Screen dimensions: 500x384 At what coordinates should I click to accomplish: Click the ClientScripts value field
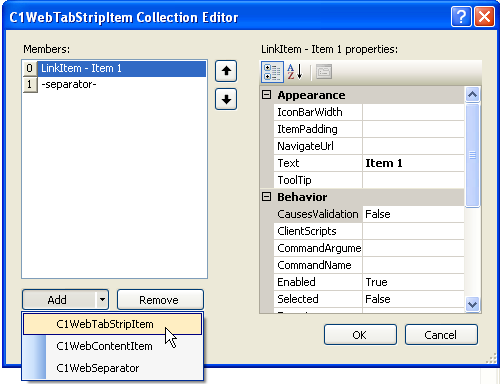(413, 231)
